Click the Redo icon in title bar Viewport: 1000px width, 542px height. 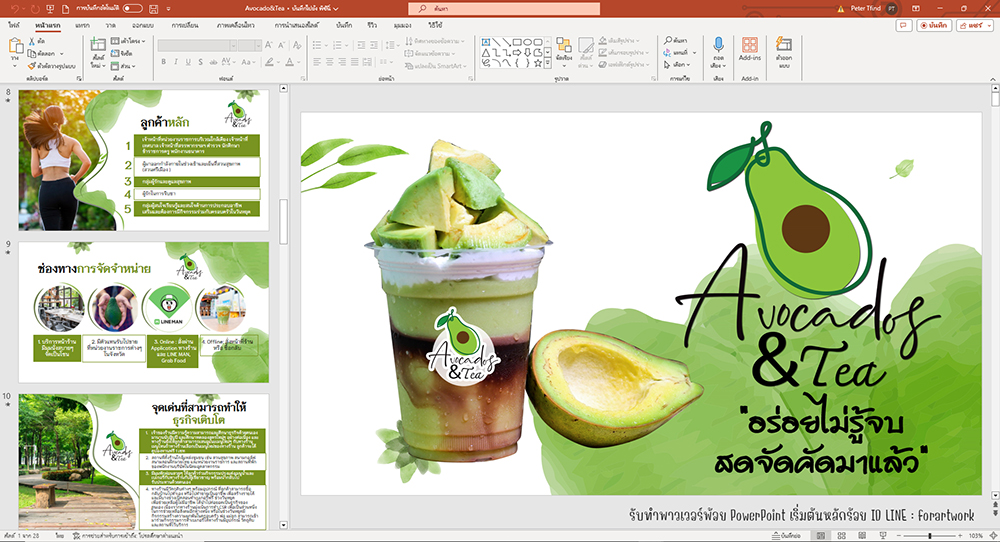click(x=34, y=8)
